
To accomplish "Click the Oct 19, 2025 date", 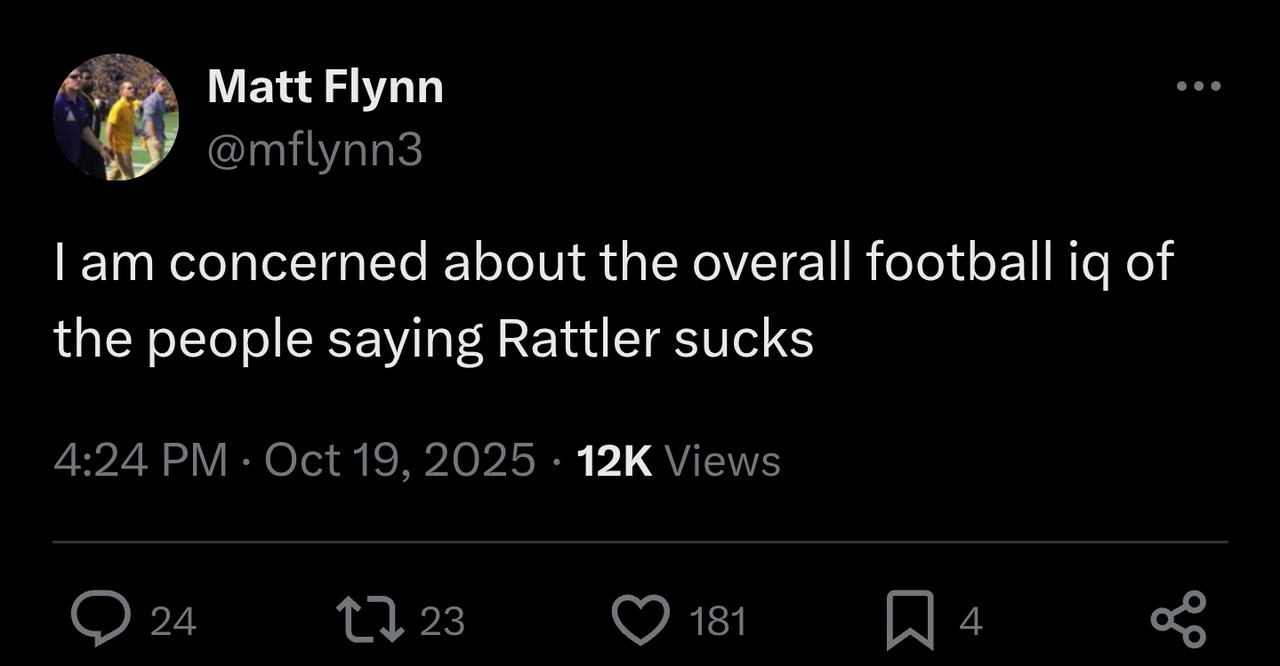I will tap(400, 461).
